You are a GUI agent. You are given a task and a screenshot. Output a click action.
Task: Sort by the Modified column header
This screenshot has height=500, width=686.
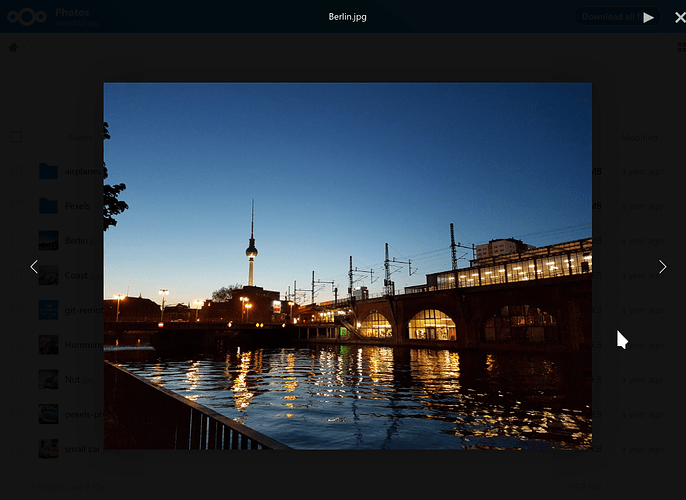(639, 138)
